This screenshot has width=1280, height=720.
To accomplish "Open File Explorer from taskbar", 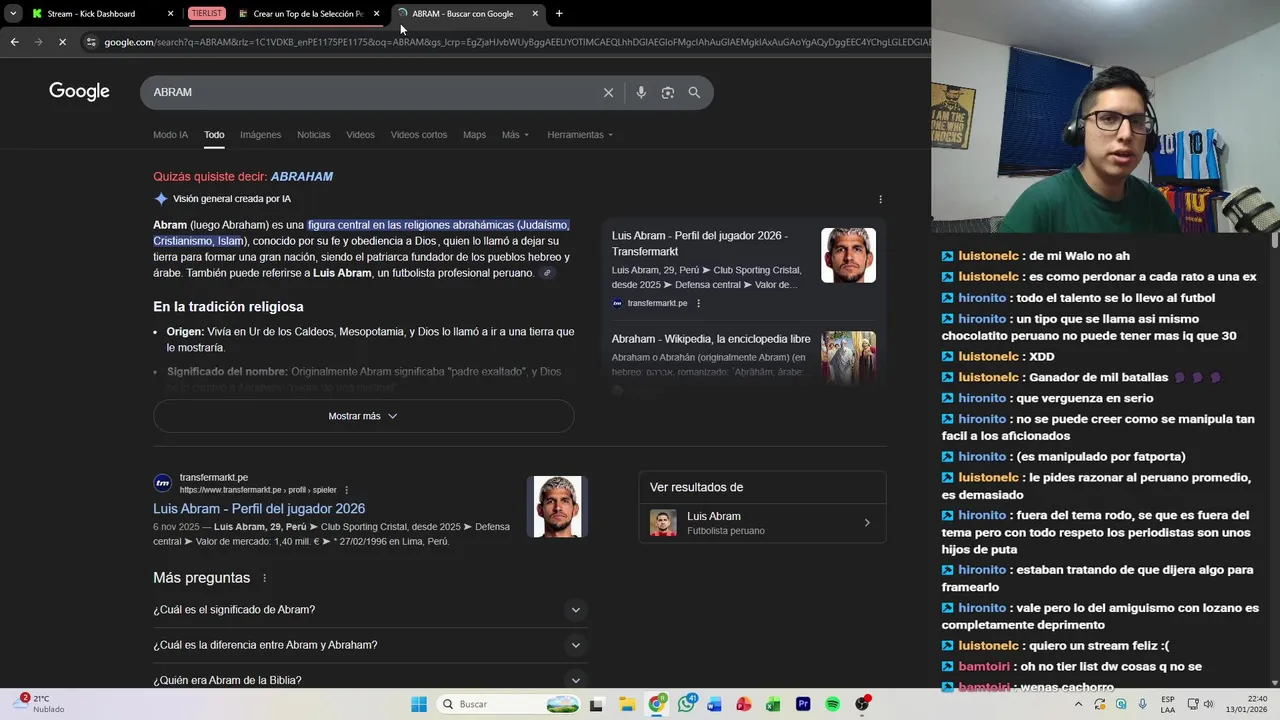I will click(626, 704).
